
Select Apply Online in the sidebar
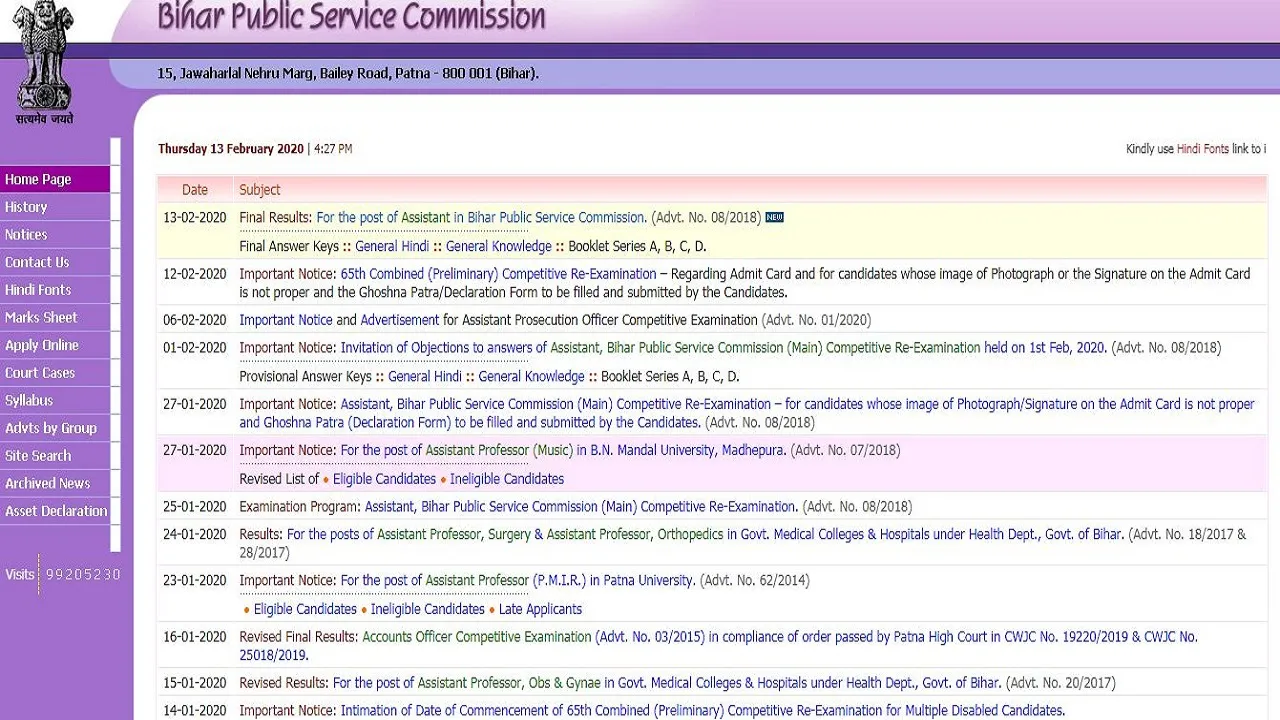(55, 345)
